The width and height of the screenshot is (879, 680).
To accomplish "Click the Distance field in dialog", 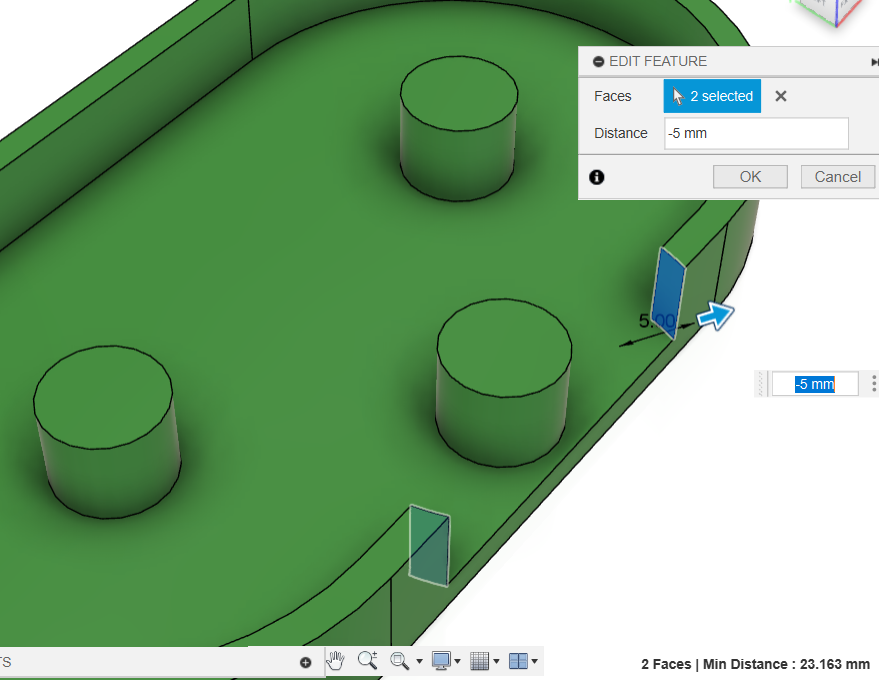I will [x=756, y=133].
